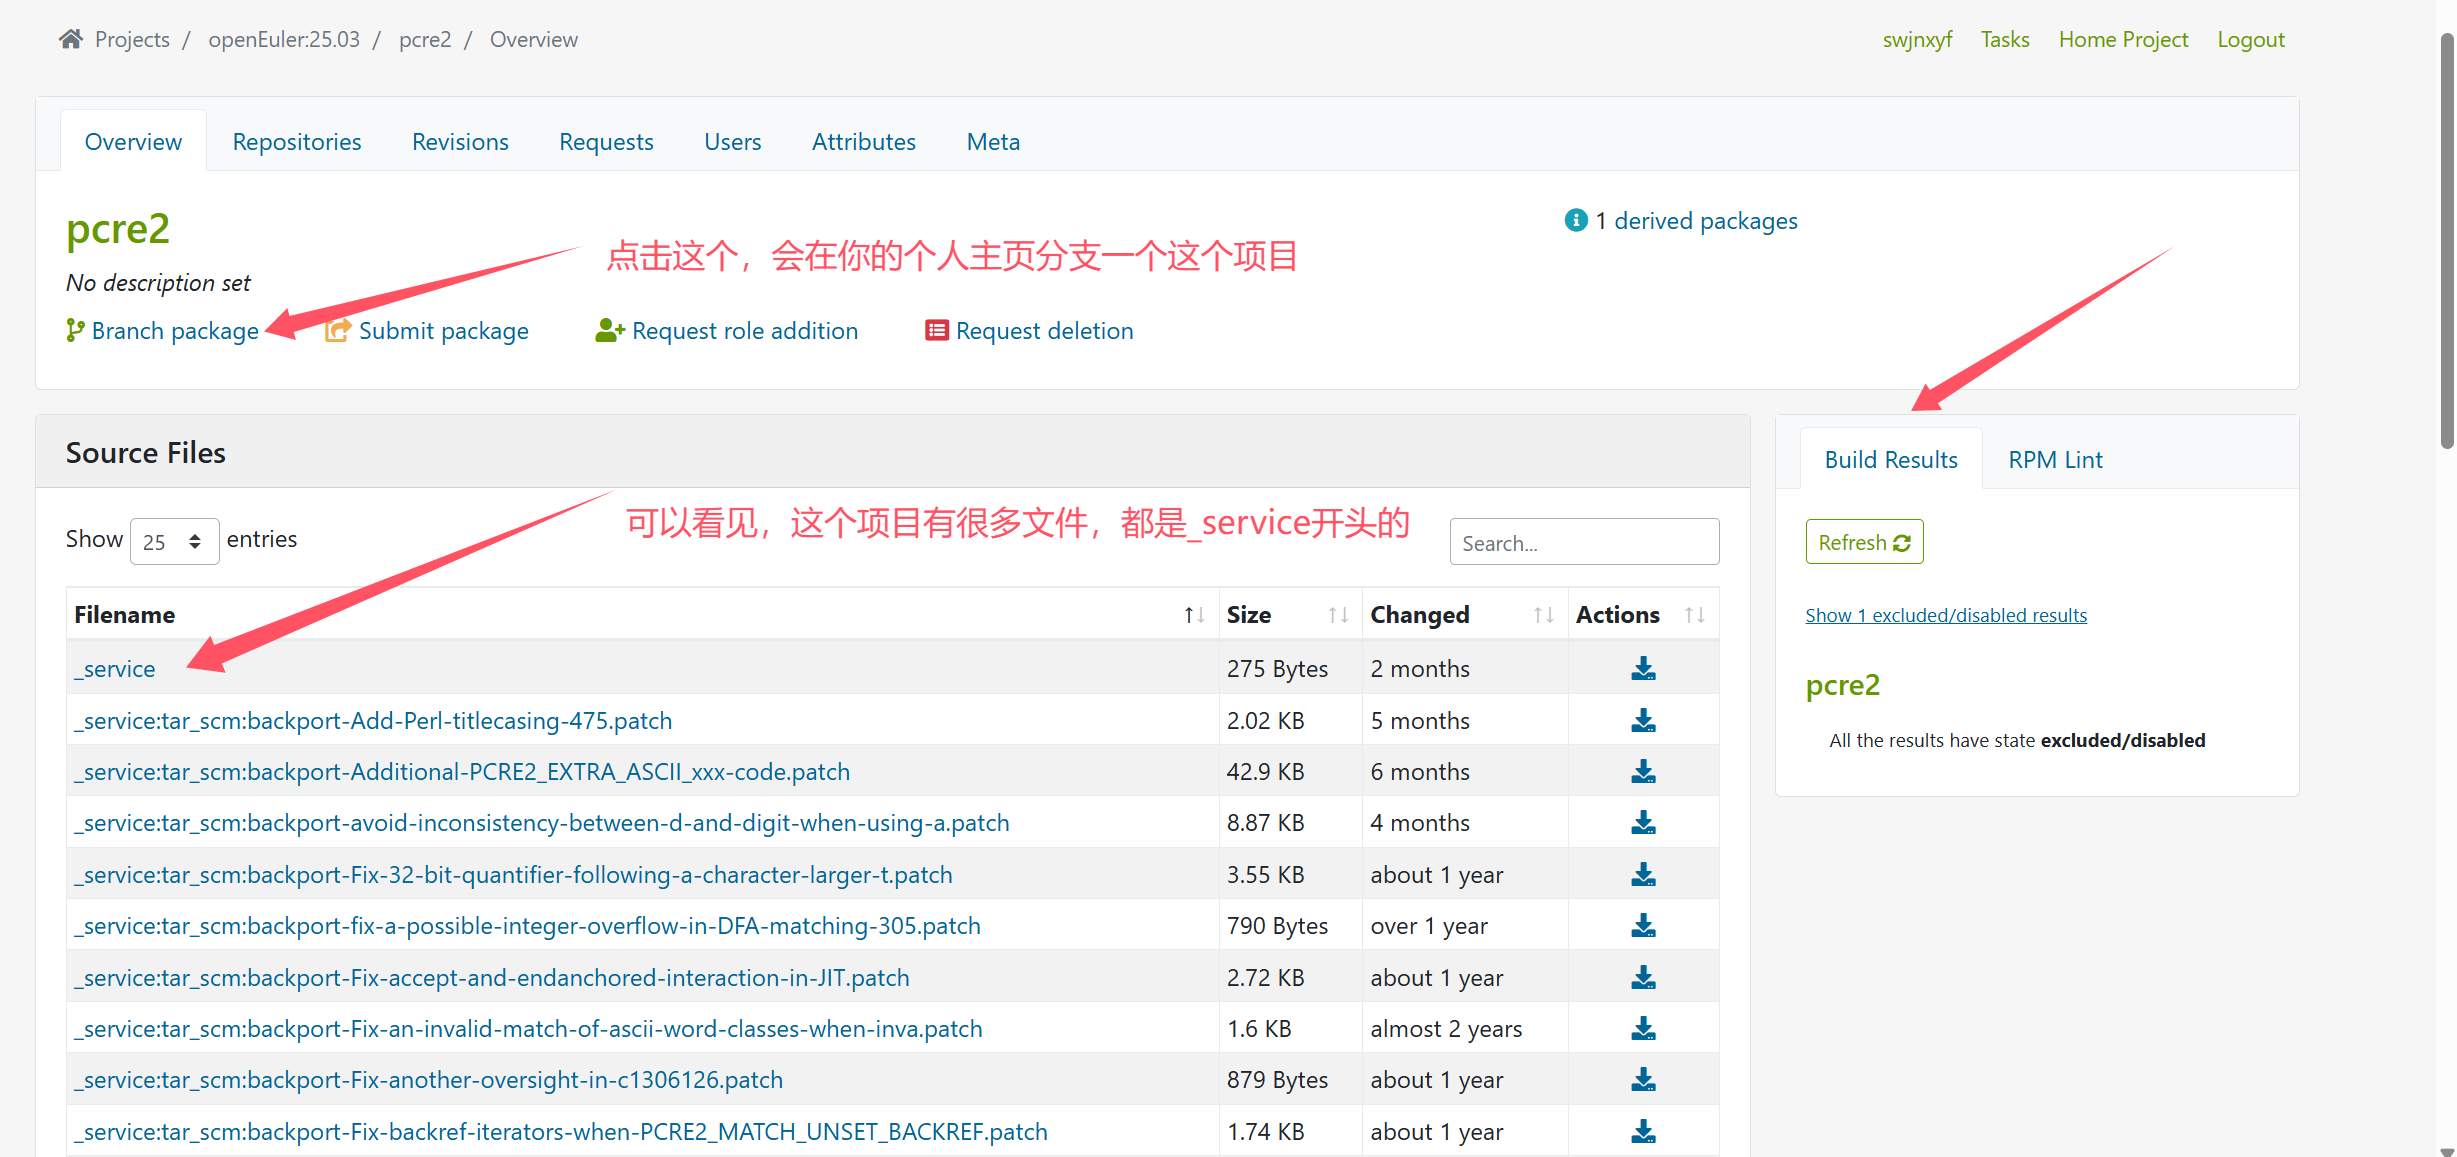This screenshot has height=1157, width=2457.
Task: Click the Request role addition user icon
Action: [609, 330]
